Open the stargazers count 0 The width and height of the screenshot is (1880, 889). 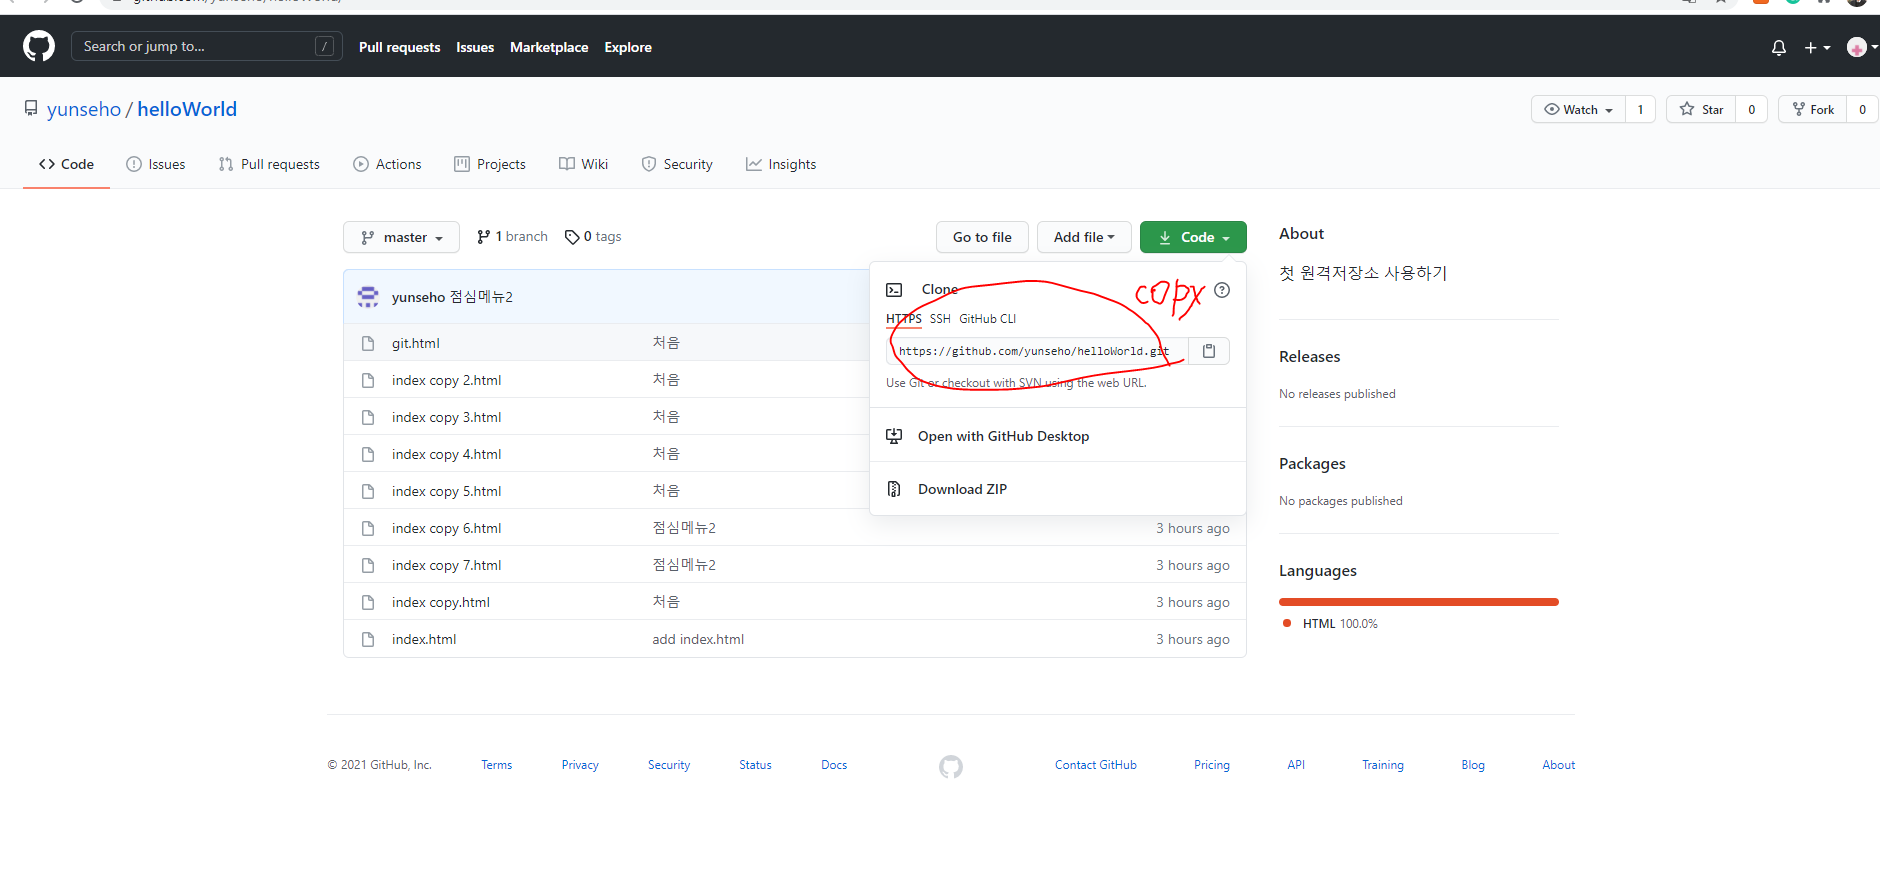click(x=1751, y=109)
